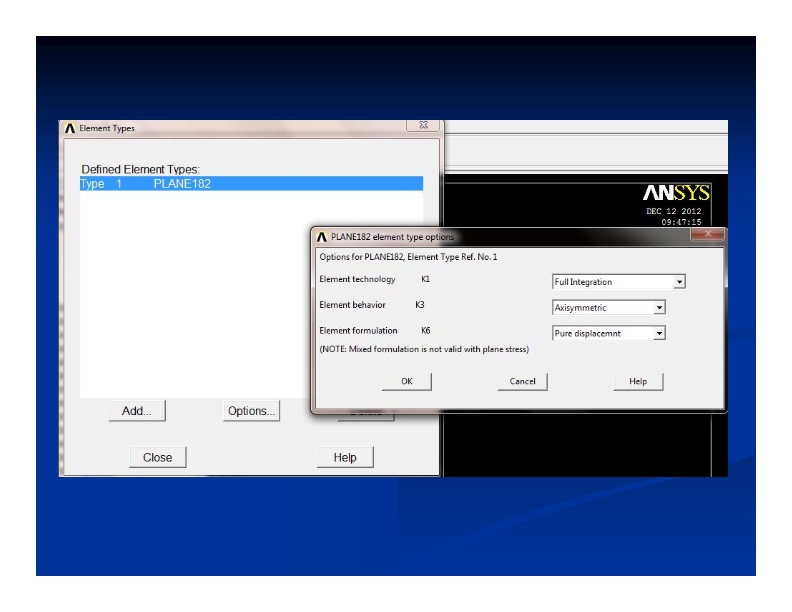Screen dimensions: 792x612
Task: Click the Element Types window ANSYS icon
Action: (69, 128)
